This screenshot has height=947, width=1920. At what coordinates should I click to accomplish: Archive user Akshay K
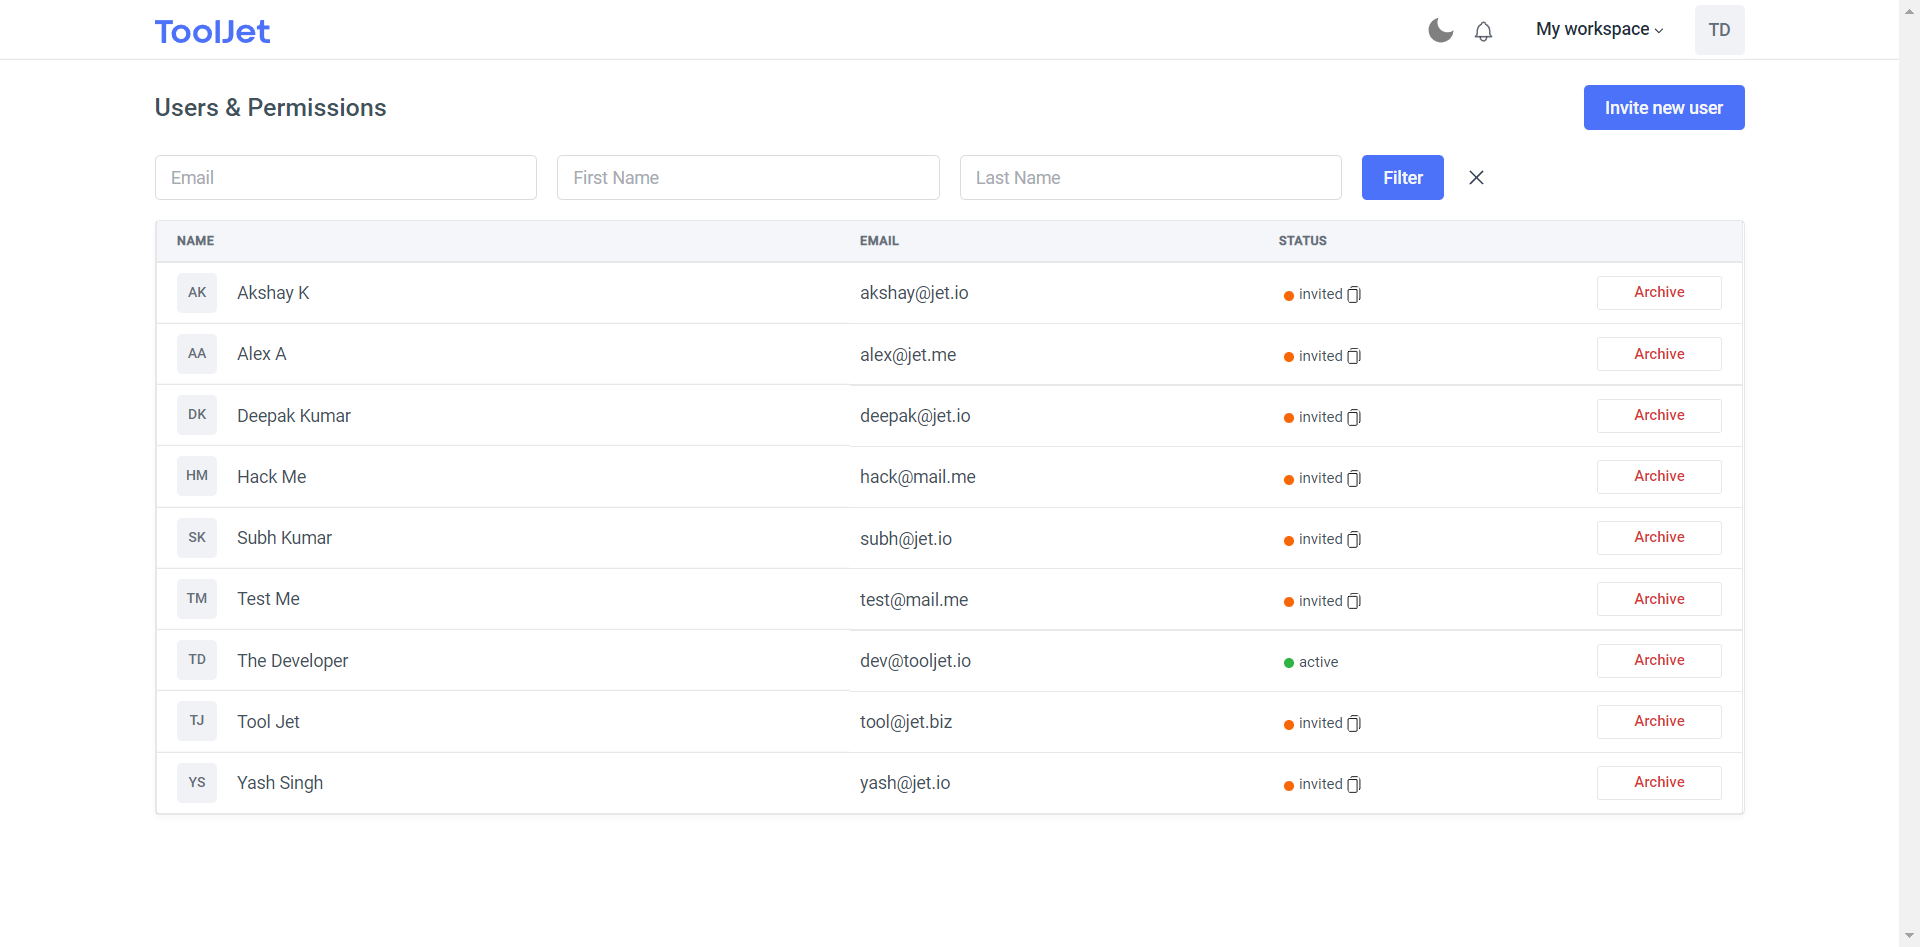coord(1659,293)
